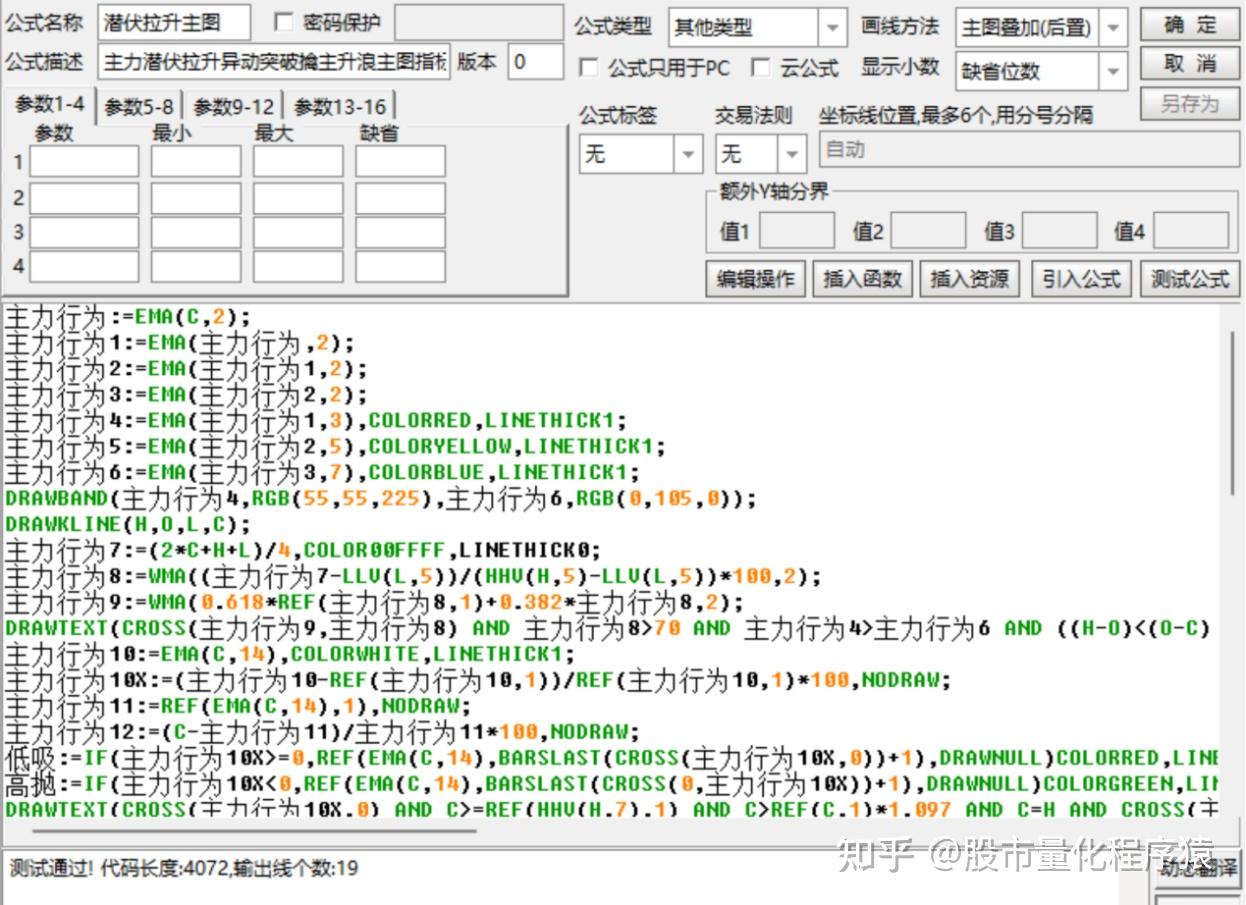1246x905 pixels.
Task: Click the 测试通过 status message
Action: pos(183,868)
